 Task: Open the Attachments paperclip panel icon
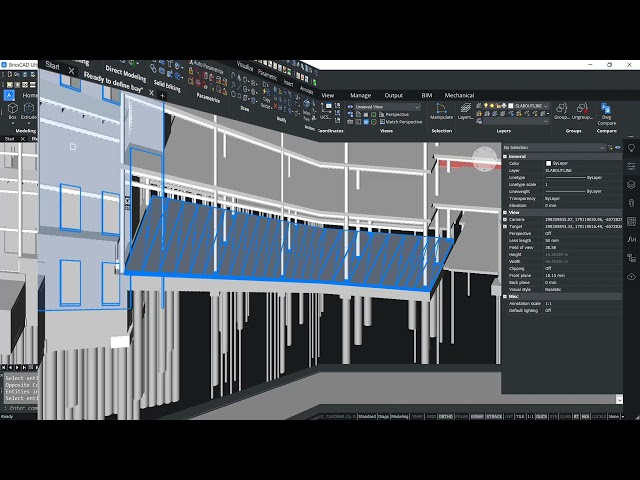pyautogui.click(x=631, y=203)
